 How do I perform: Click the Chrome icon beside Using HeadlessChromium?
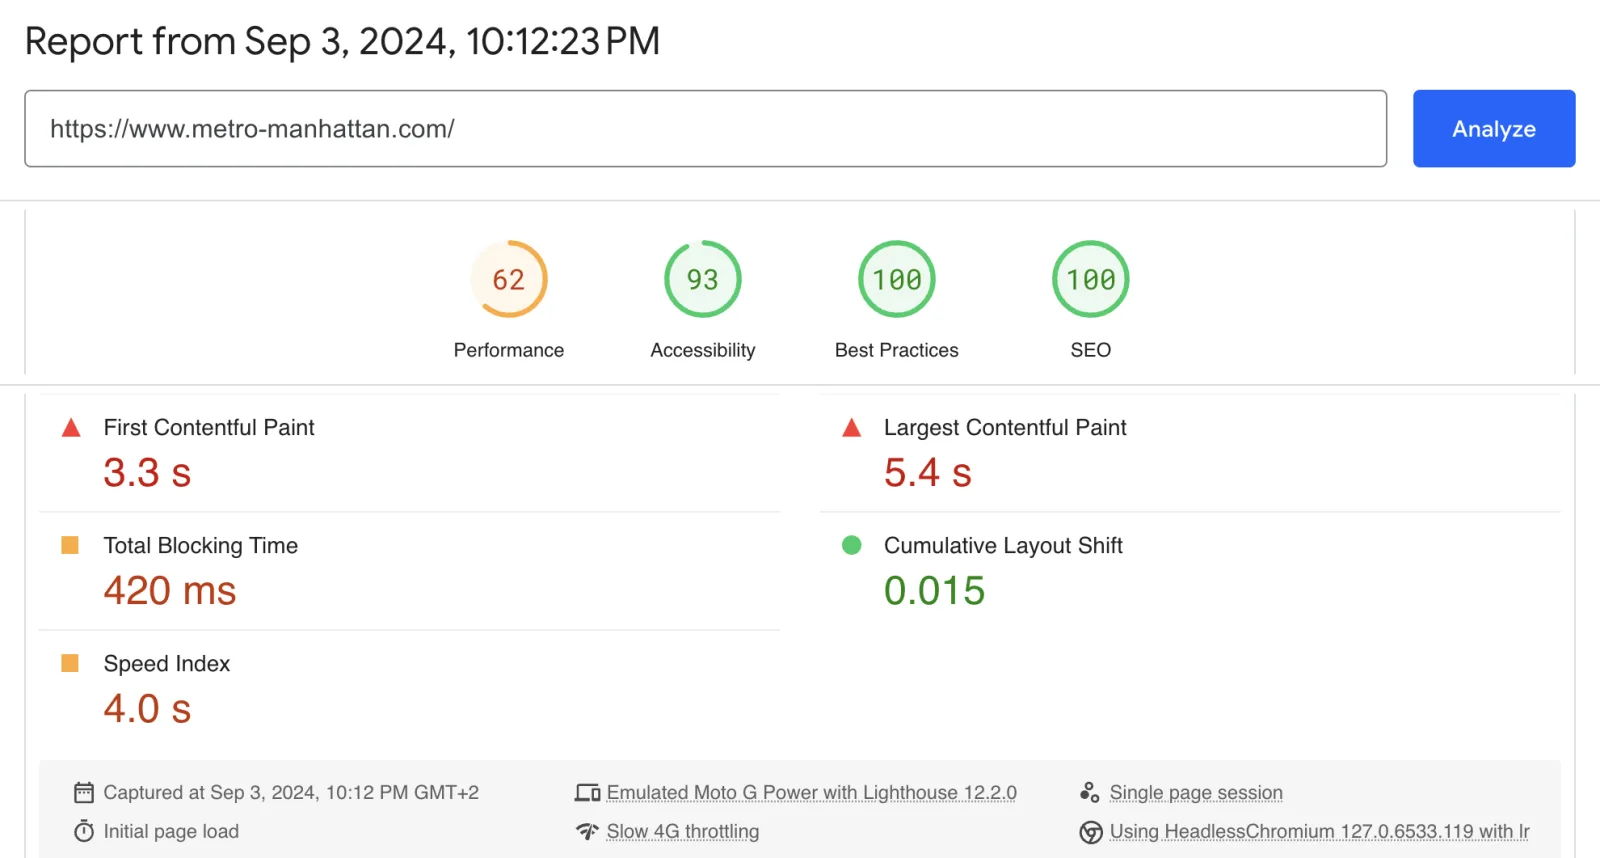click(1091, 832)
